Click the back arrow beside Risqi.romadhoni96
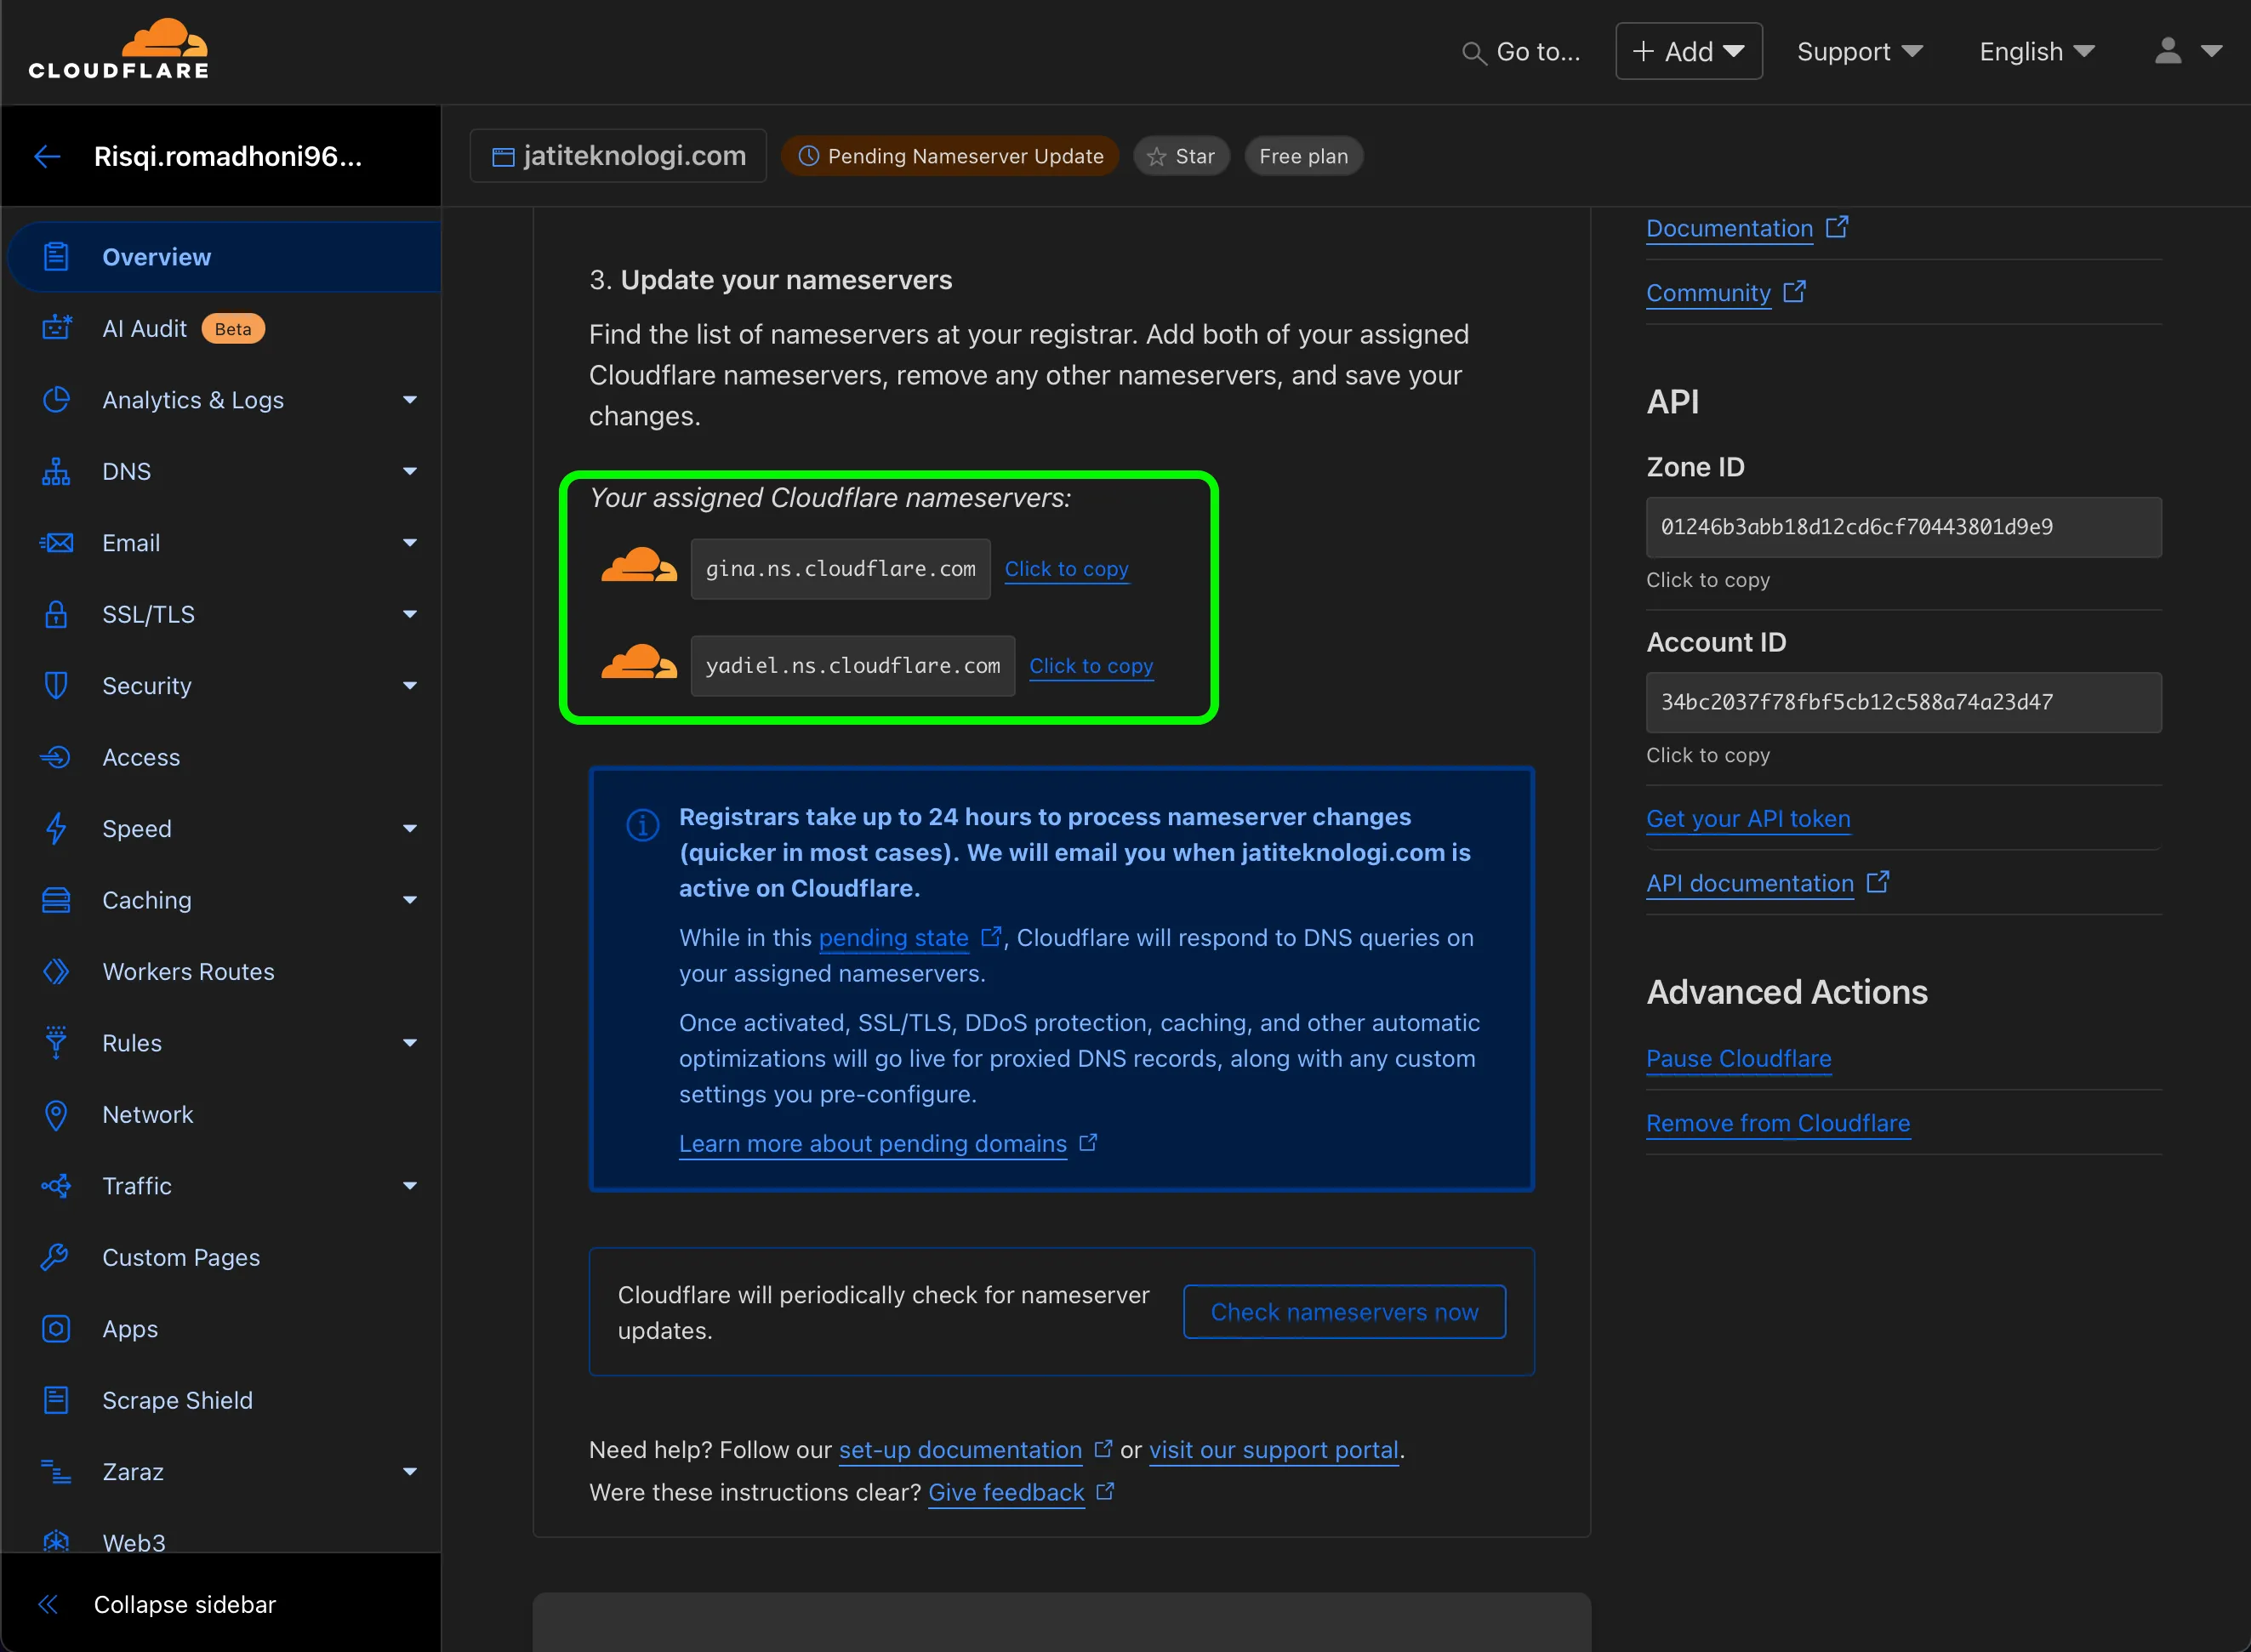Viewport: 2251px width, 1652px height. point(47,156)
